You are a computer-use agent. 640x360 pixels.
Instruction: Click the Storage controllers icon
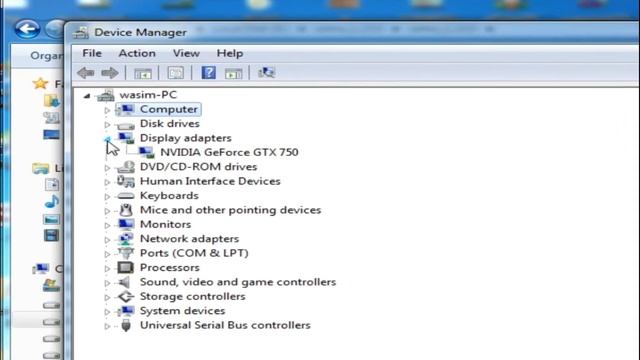[x=126, y=296]
